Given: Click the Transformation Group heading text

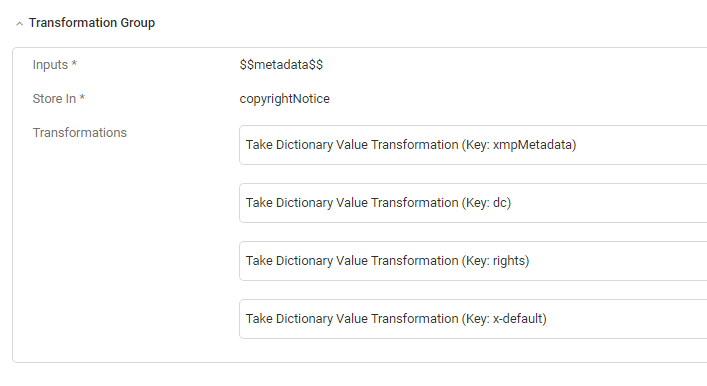Looking at the screenshot, I should point(92,23).
